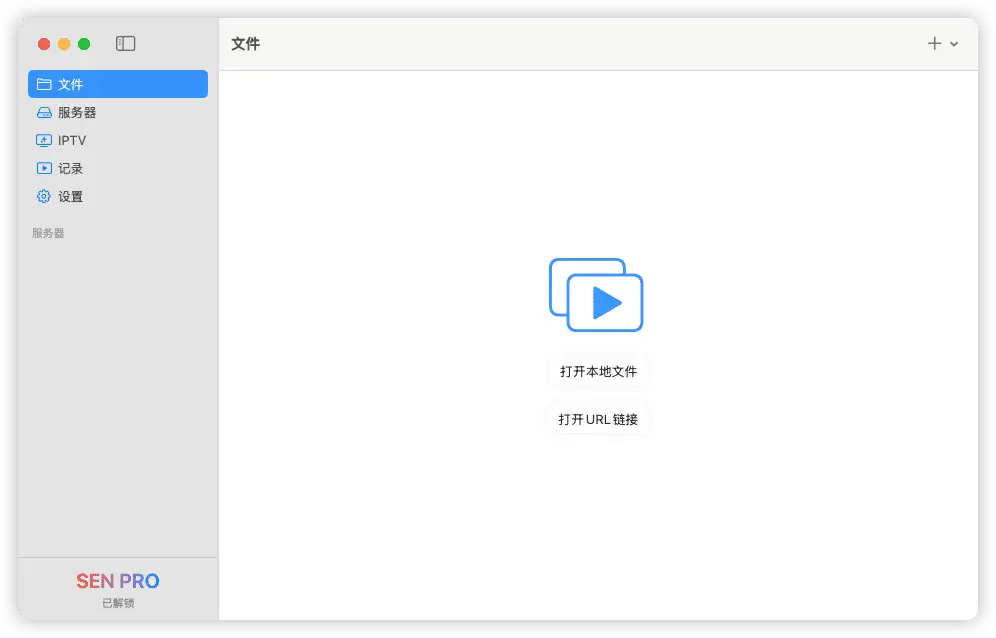This screenshot has height=638, width=996.
Task: Click the blue folder icon beside 文件
Action: point(45,84)
